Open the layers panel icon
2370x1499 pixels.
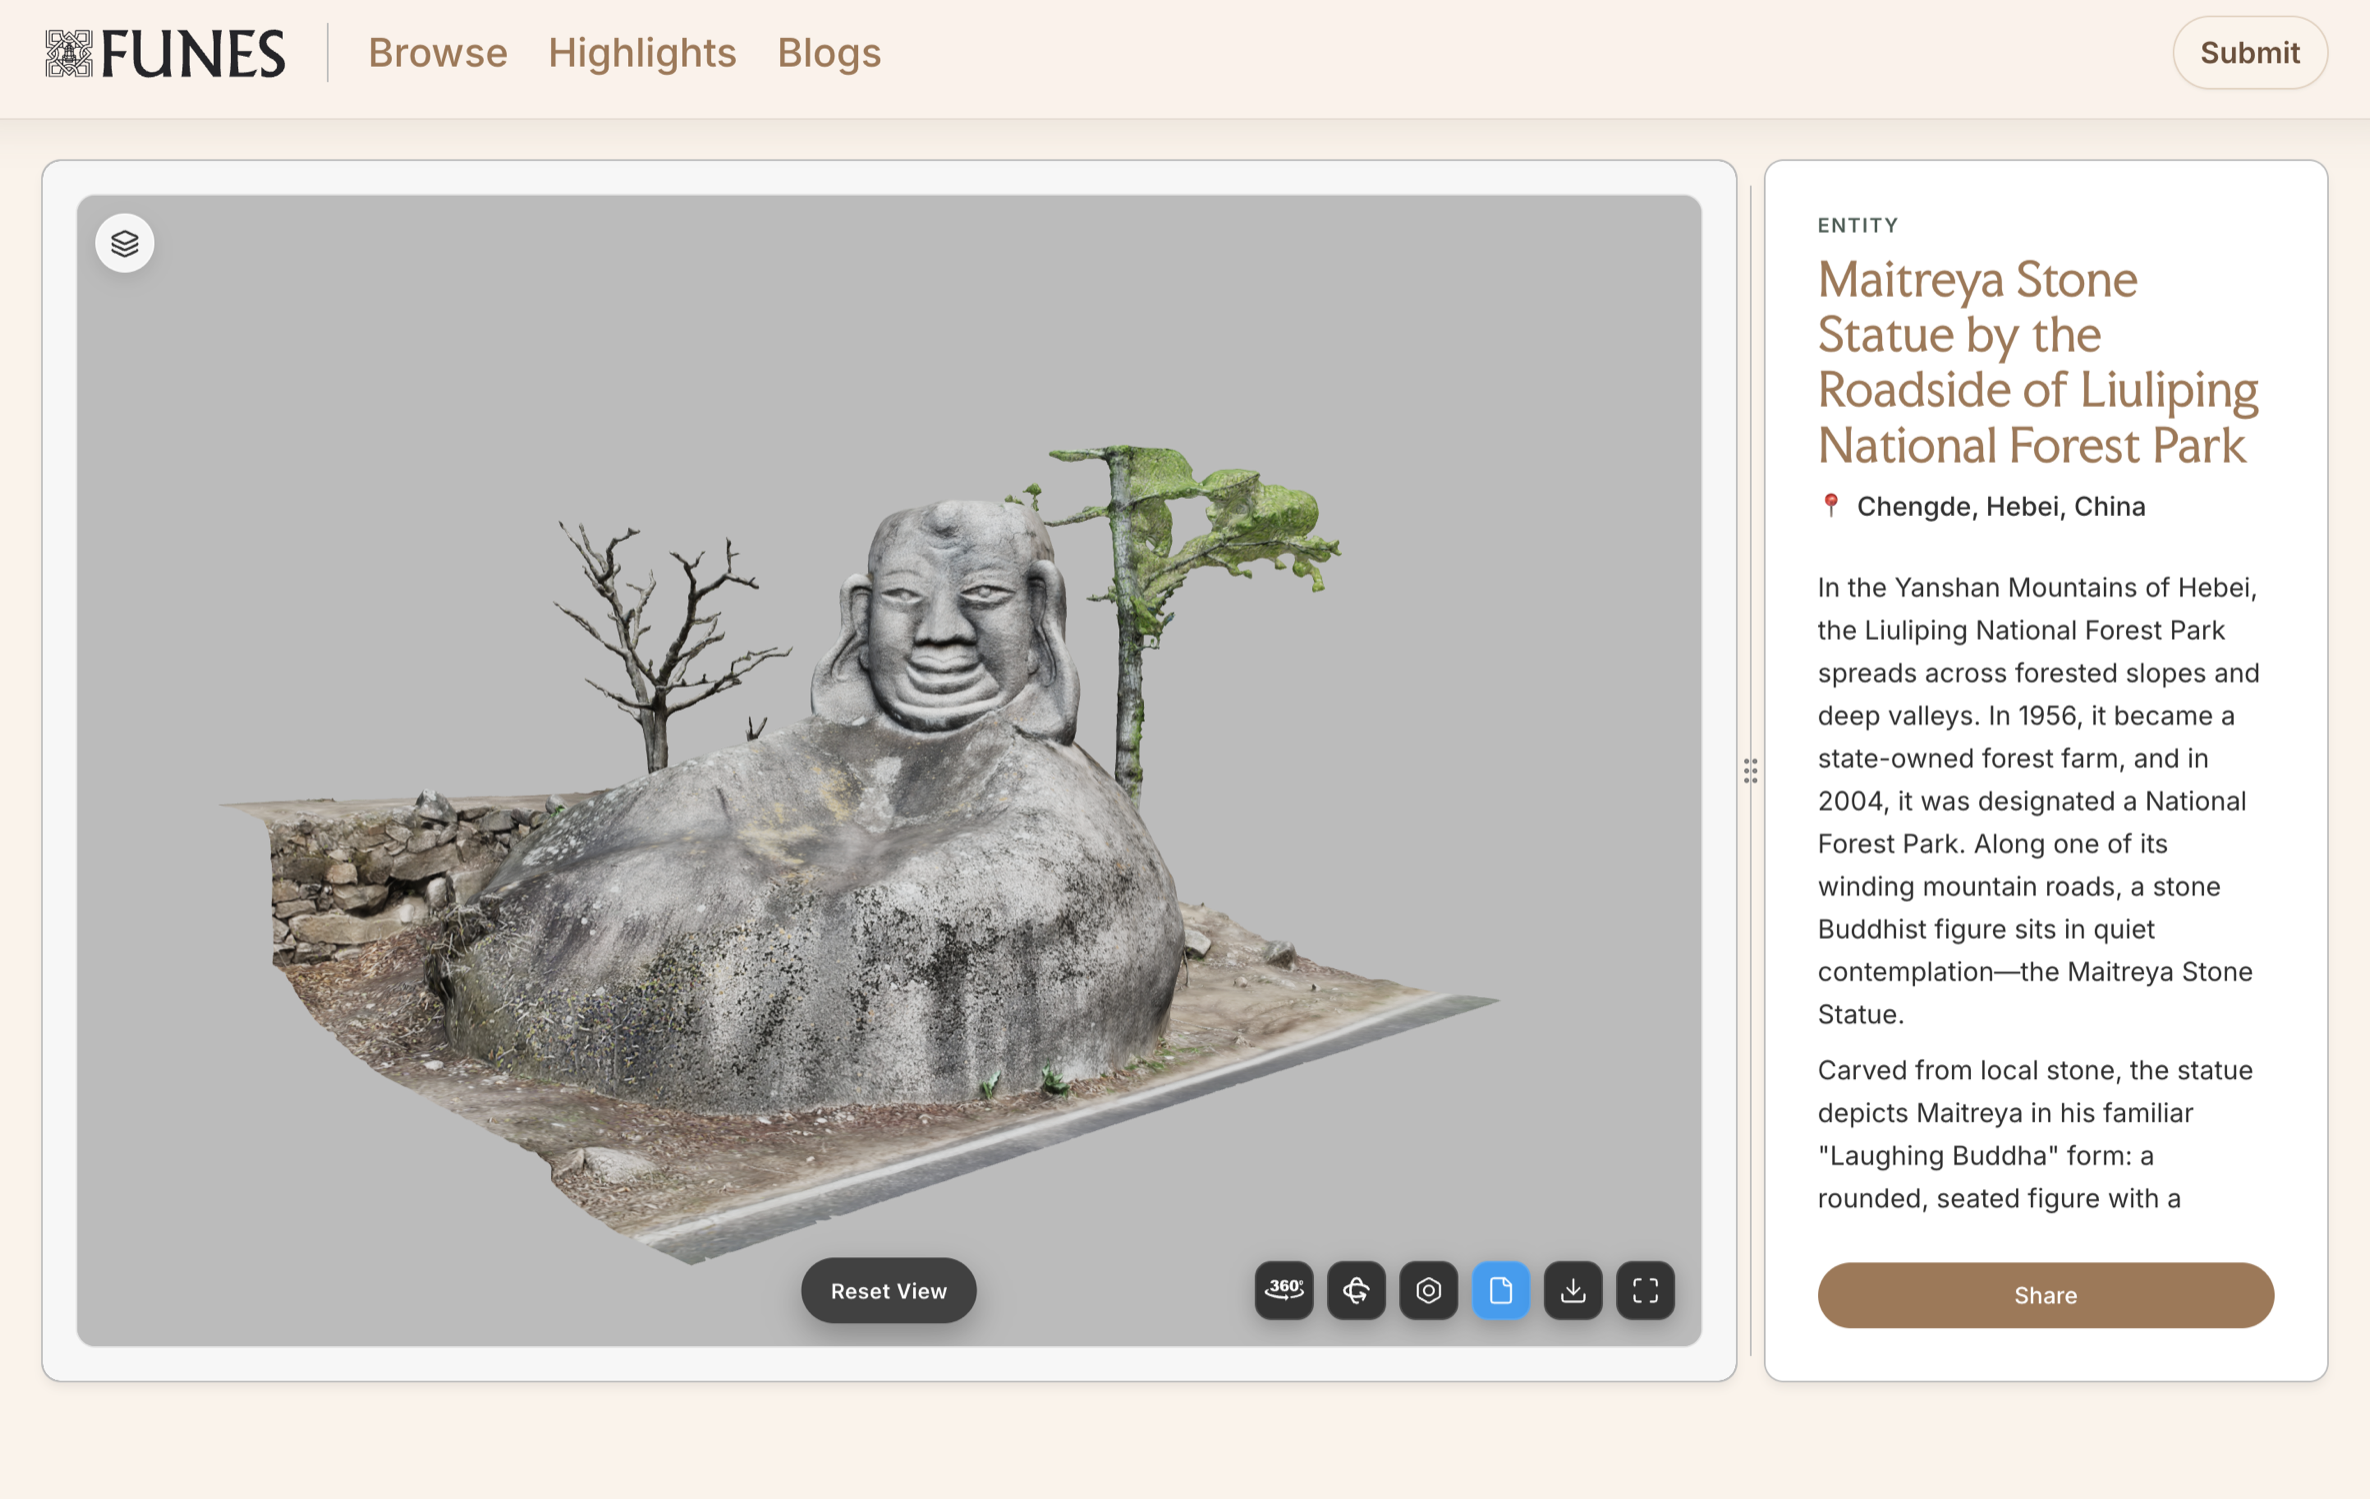(125, 243)
